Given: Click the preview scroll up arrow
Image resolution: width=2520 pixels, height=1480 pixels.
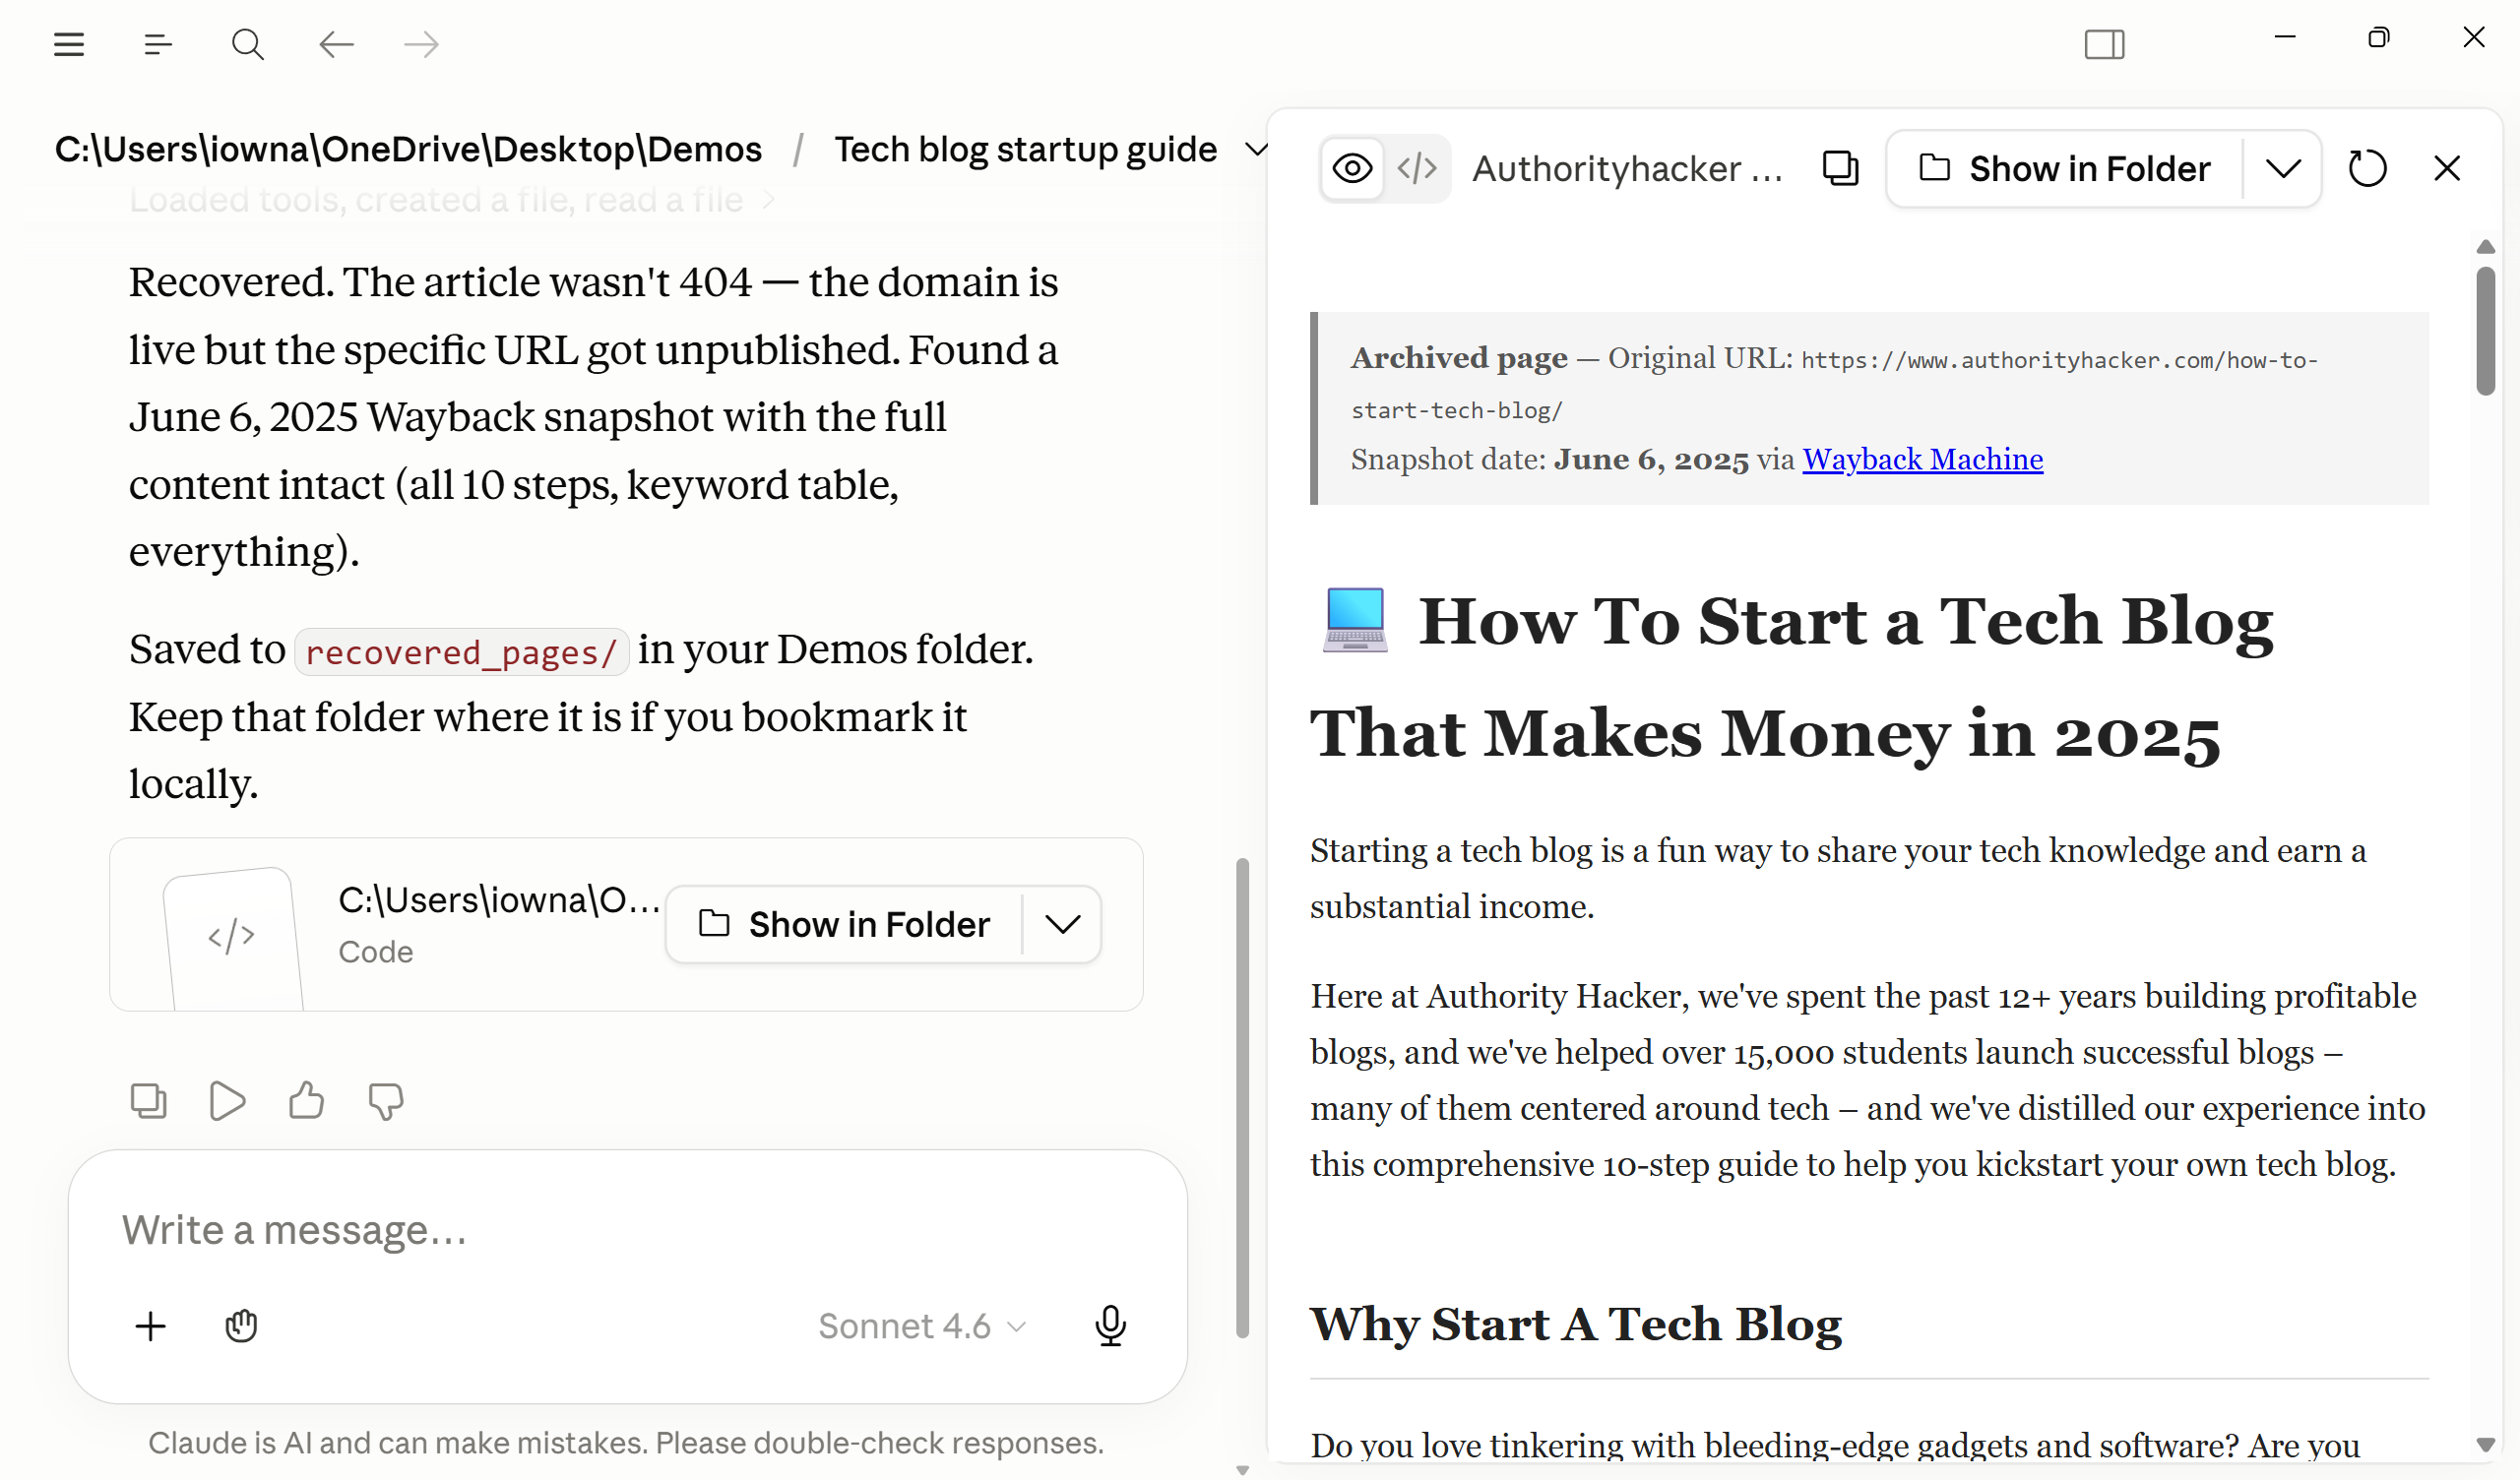Looking at the screenshot, I should click(2485, 246).
